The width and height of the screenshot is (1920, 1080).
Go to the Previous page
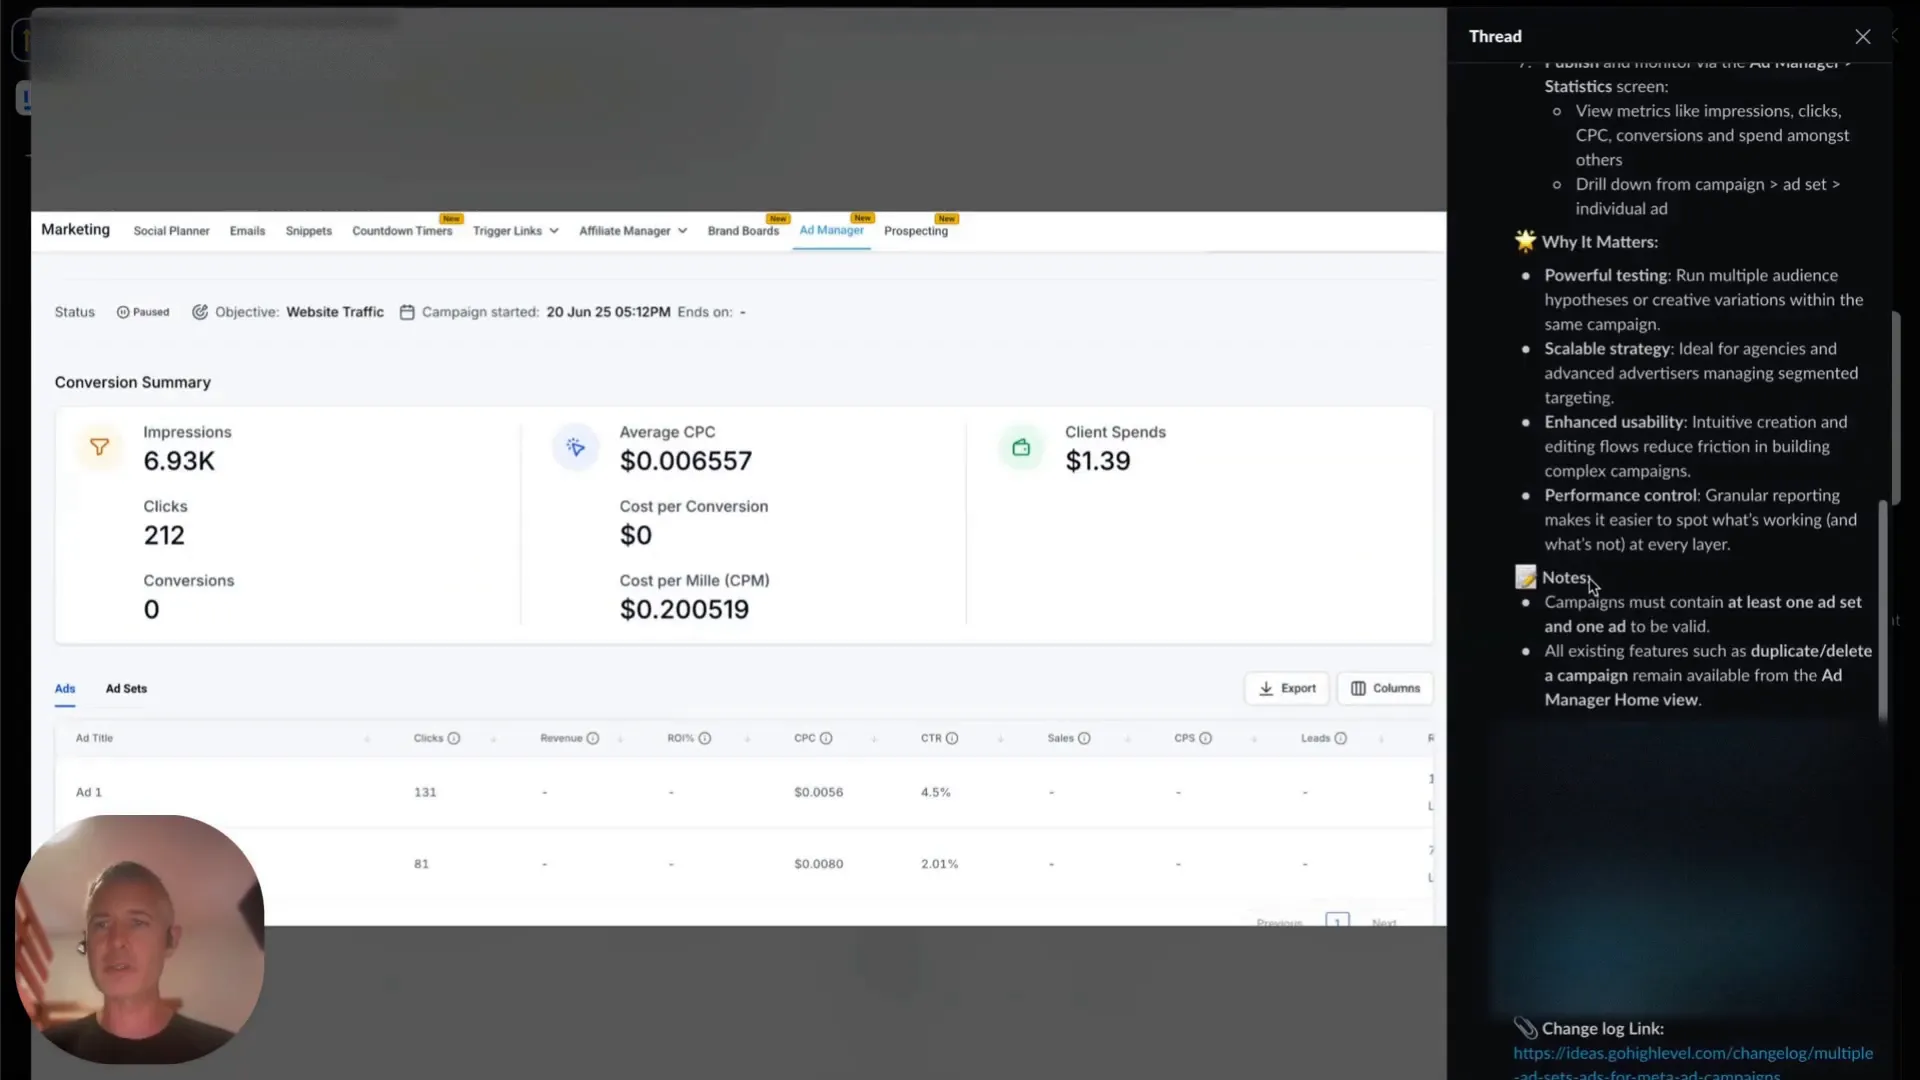1279,921
